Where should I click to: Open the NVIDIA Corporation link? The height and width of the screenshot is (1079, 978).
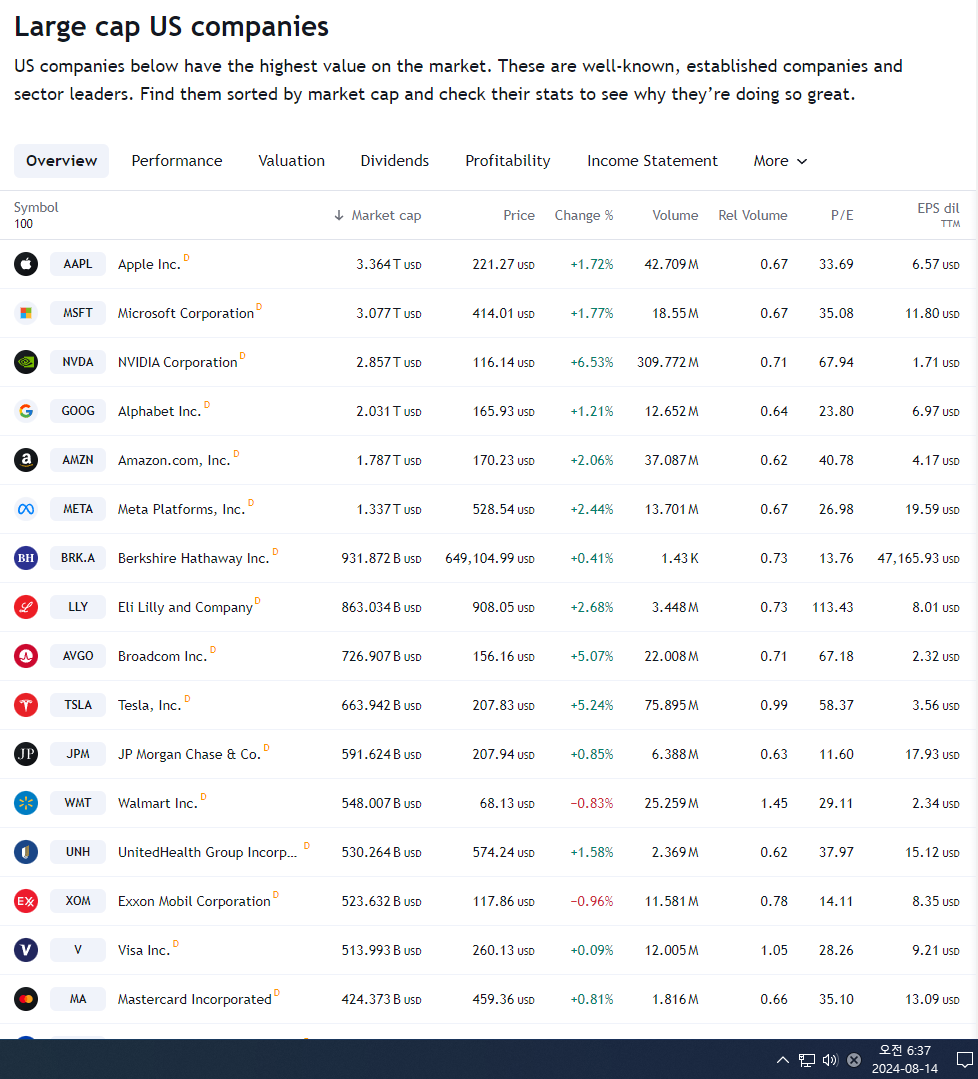pyautogui.click(x=178, y=363)
